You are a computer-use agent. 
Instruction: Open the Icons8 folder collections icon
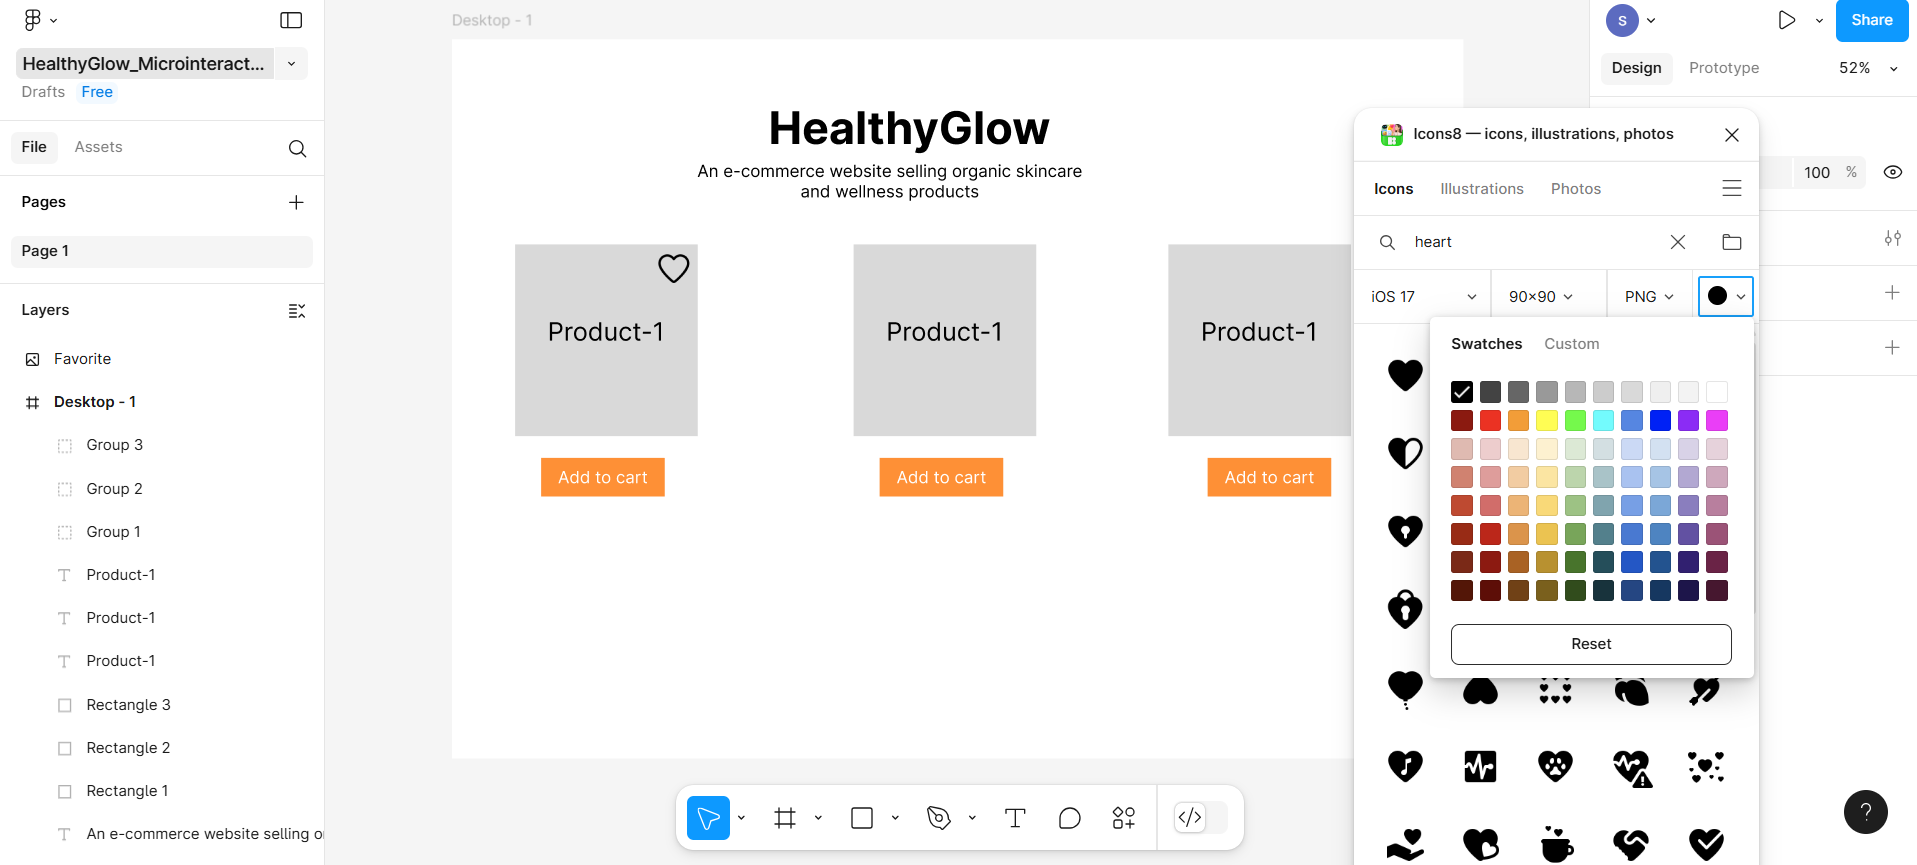click(x=1732, y=242)
